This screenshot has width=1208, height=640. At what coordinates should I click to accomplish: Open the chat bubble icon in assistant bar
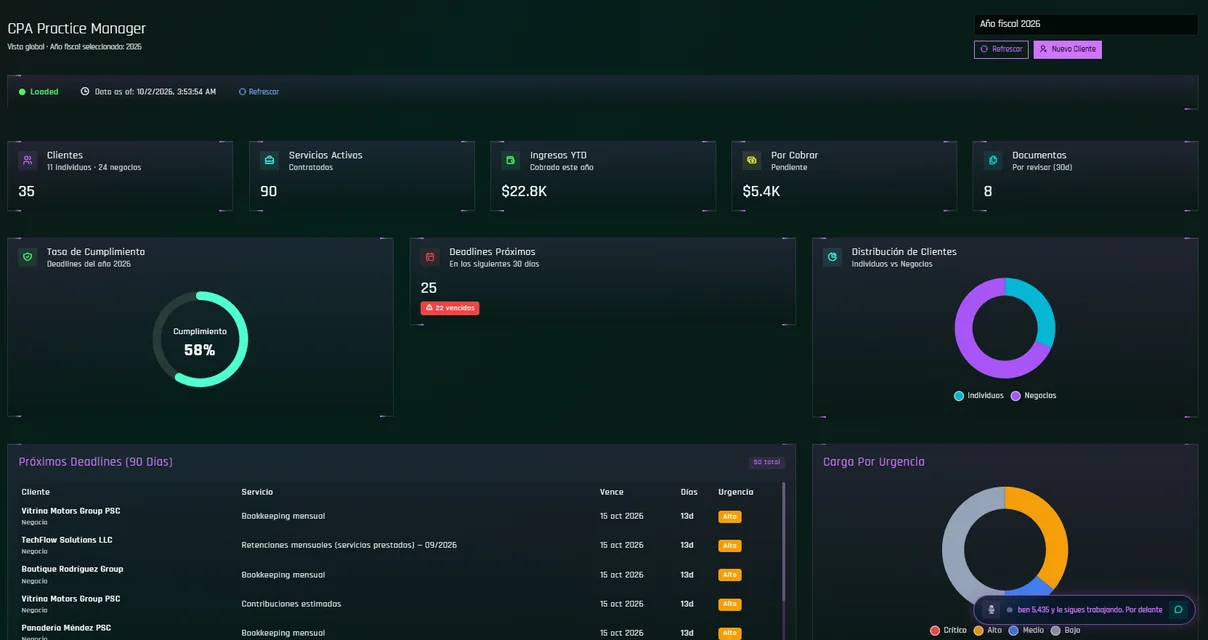click(1179, 609)
